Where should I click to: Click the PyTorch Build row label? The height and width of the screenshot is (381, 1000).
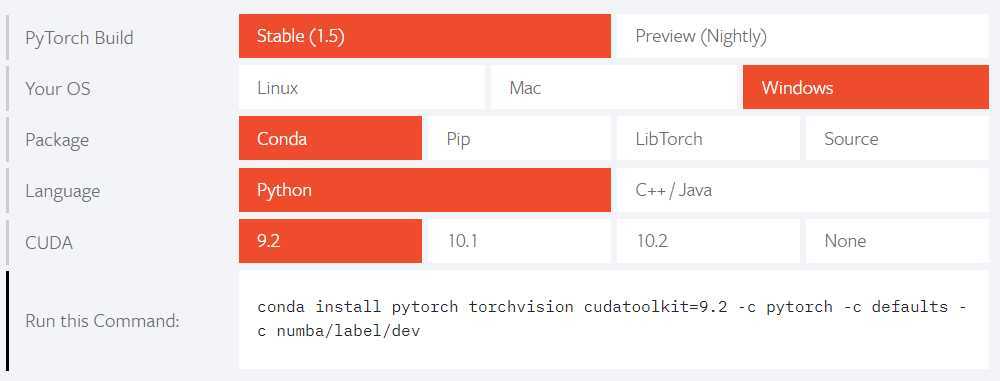pos(79,38)
